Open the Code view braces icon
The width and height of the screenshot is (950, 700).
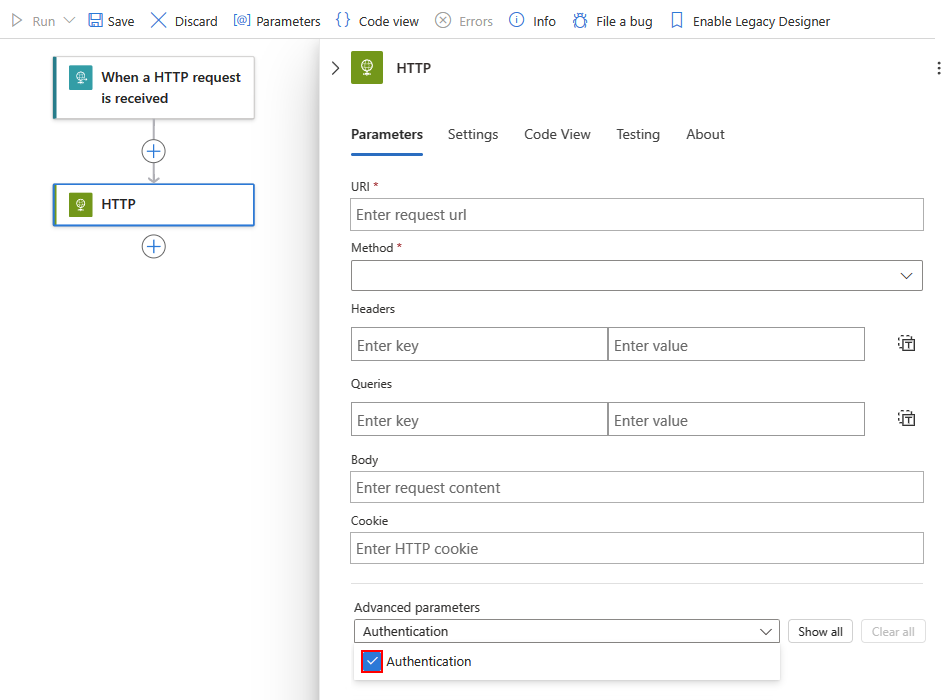click(343, 21)
